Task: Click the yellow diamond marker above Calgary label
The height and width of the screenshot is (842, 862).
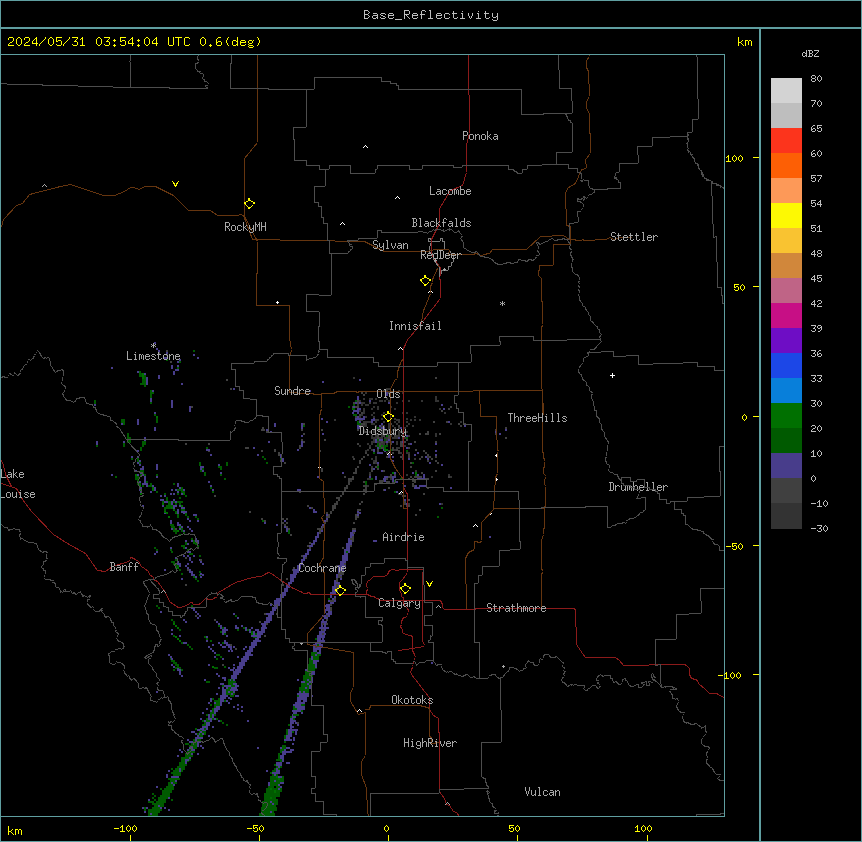Action: [405, 589]
